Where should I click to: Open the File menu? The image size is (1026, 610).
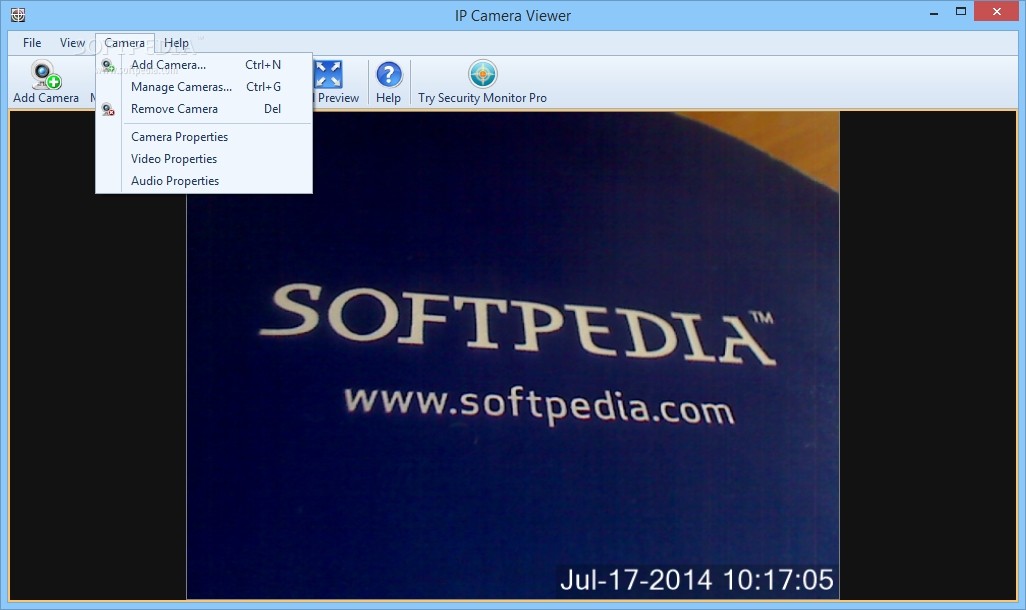(x=32, y=43)
